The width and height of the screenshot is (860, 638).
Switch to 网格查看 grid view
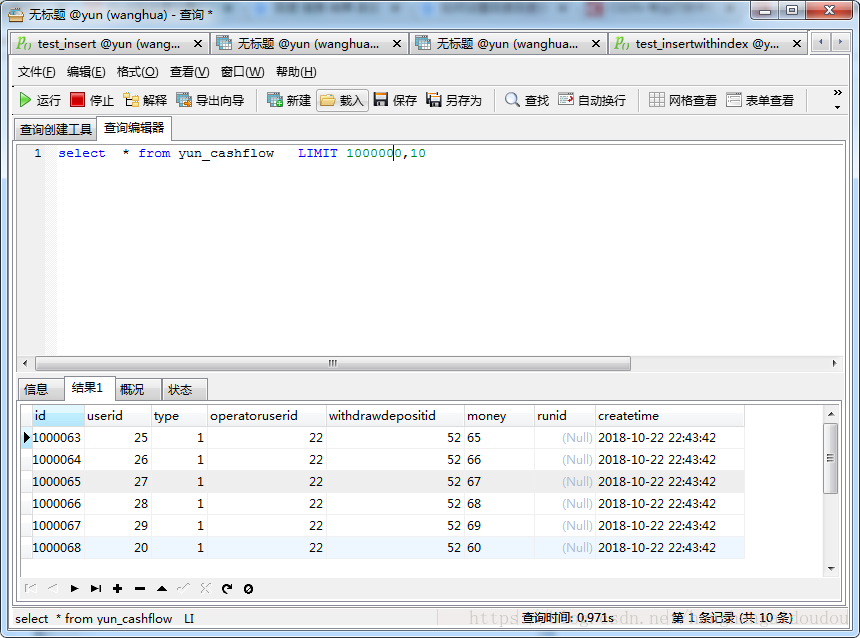(683, 100)
